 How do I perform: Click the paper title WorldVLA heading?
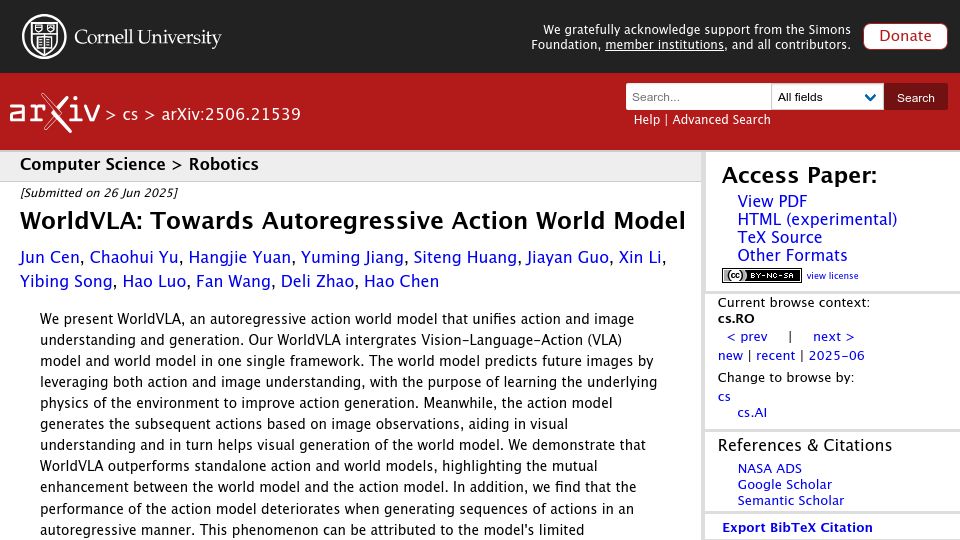(x=353, y=220)
